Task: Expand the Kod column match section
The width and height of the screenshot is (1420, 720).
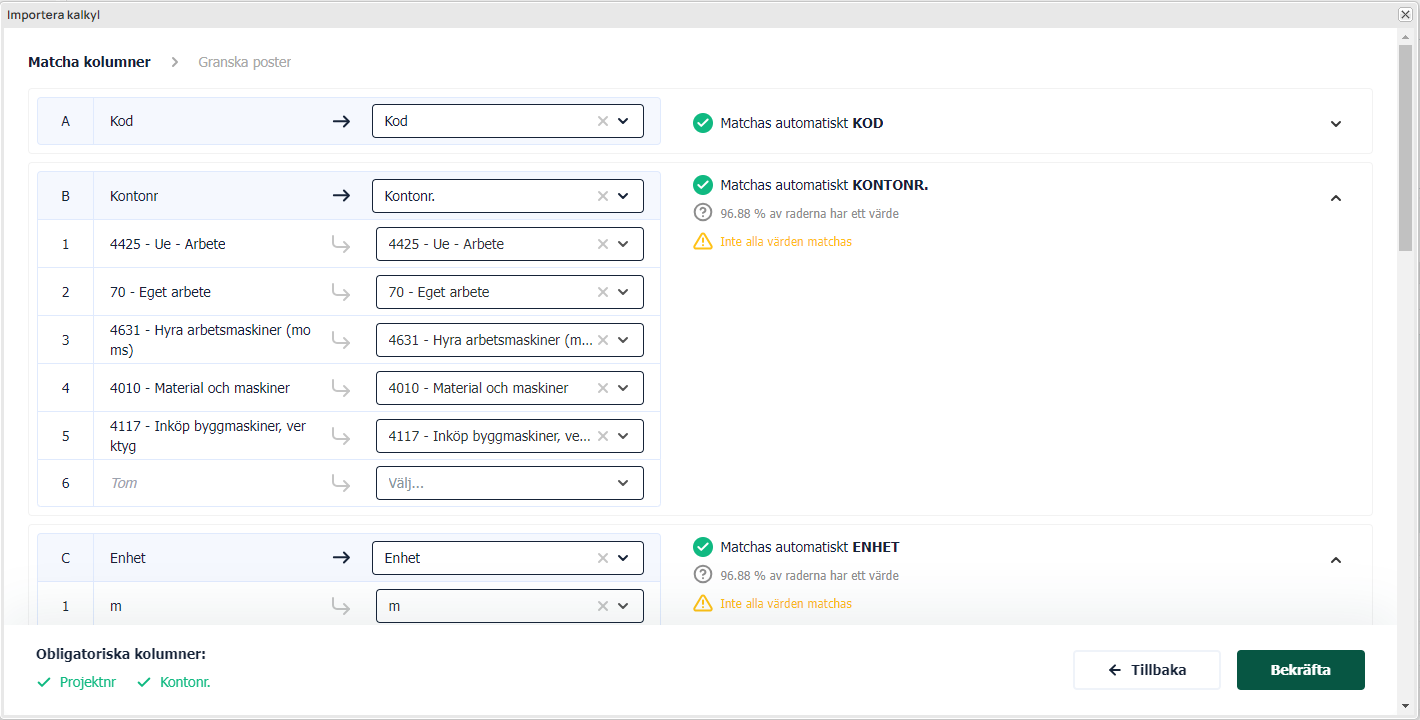Action: point(1335,124)
